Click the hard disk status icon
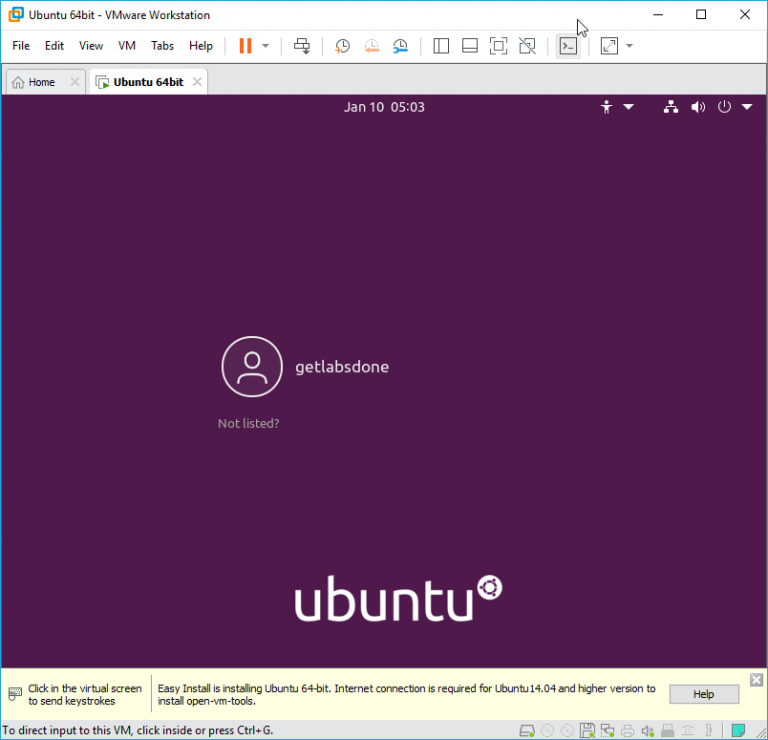This screenshot has height=740, width=768. (527, 731)
